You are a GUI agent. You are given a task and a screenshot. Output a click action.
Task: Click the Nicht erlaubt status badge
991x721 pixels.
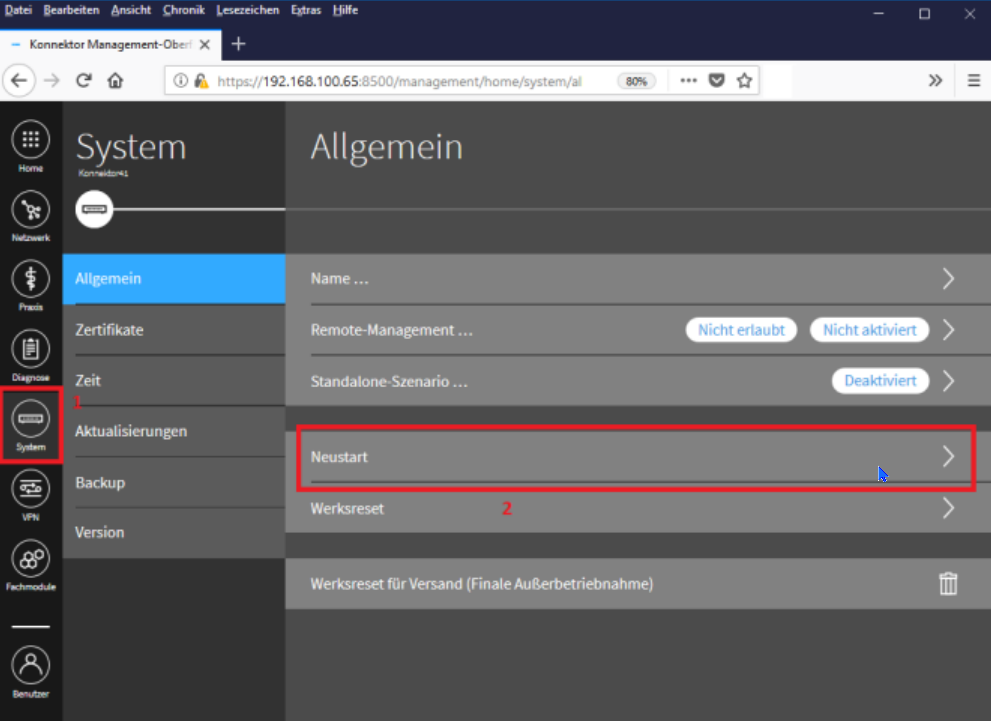click(741, 330)
